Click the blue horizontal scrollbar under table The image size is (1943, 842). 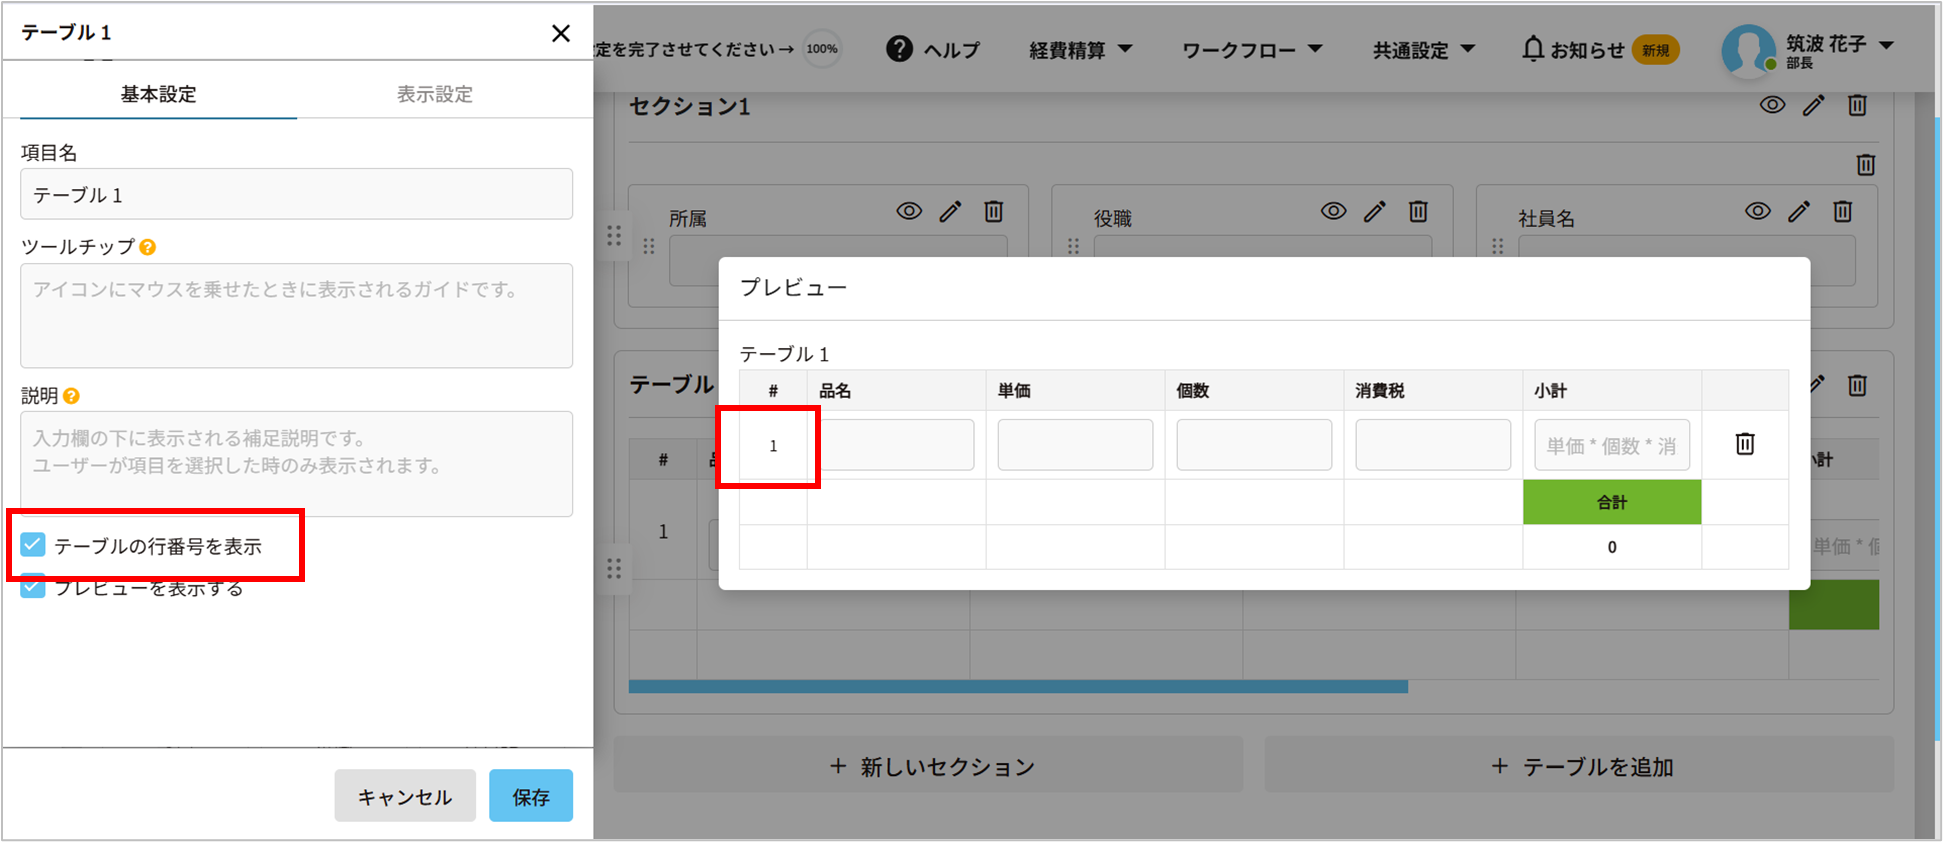(x=1017, y=687)
